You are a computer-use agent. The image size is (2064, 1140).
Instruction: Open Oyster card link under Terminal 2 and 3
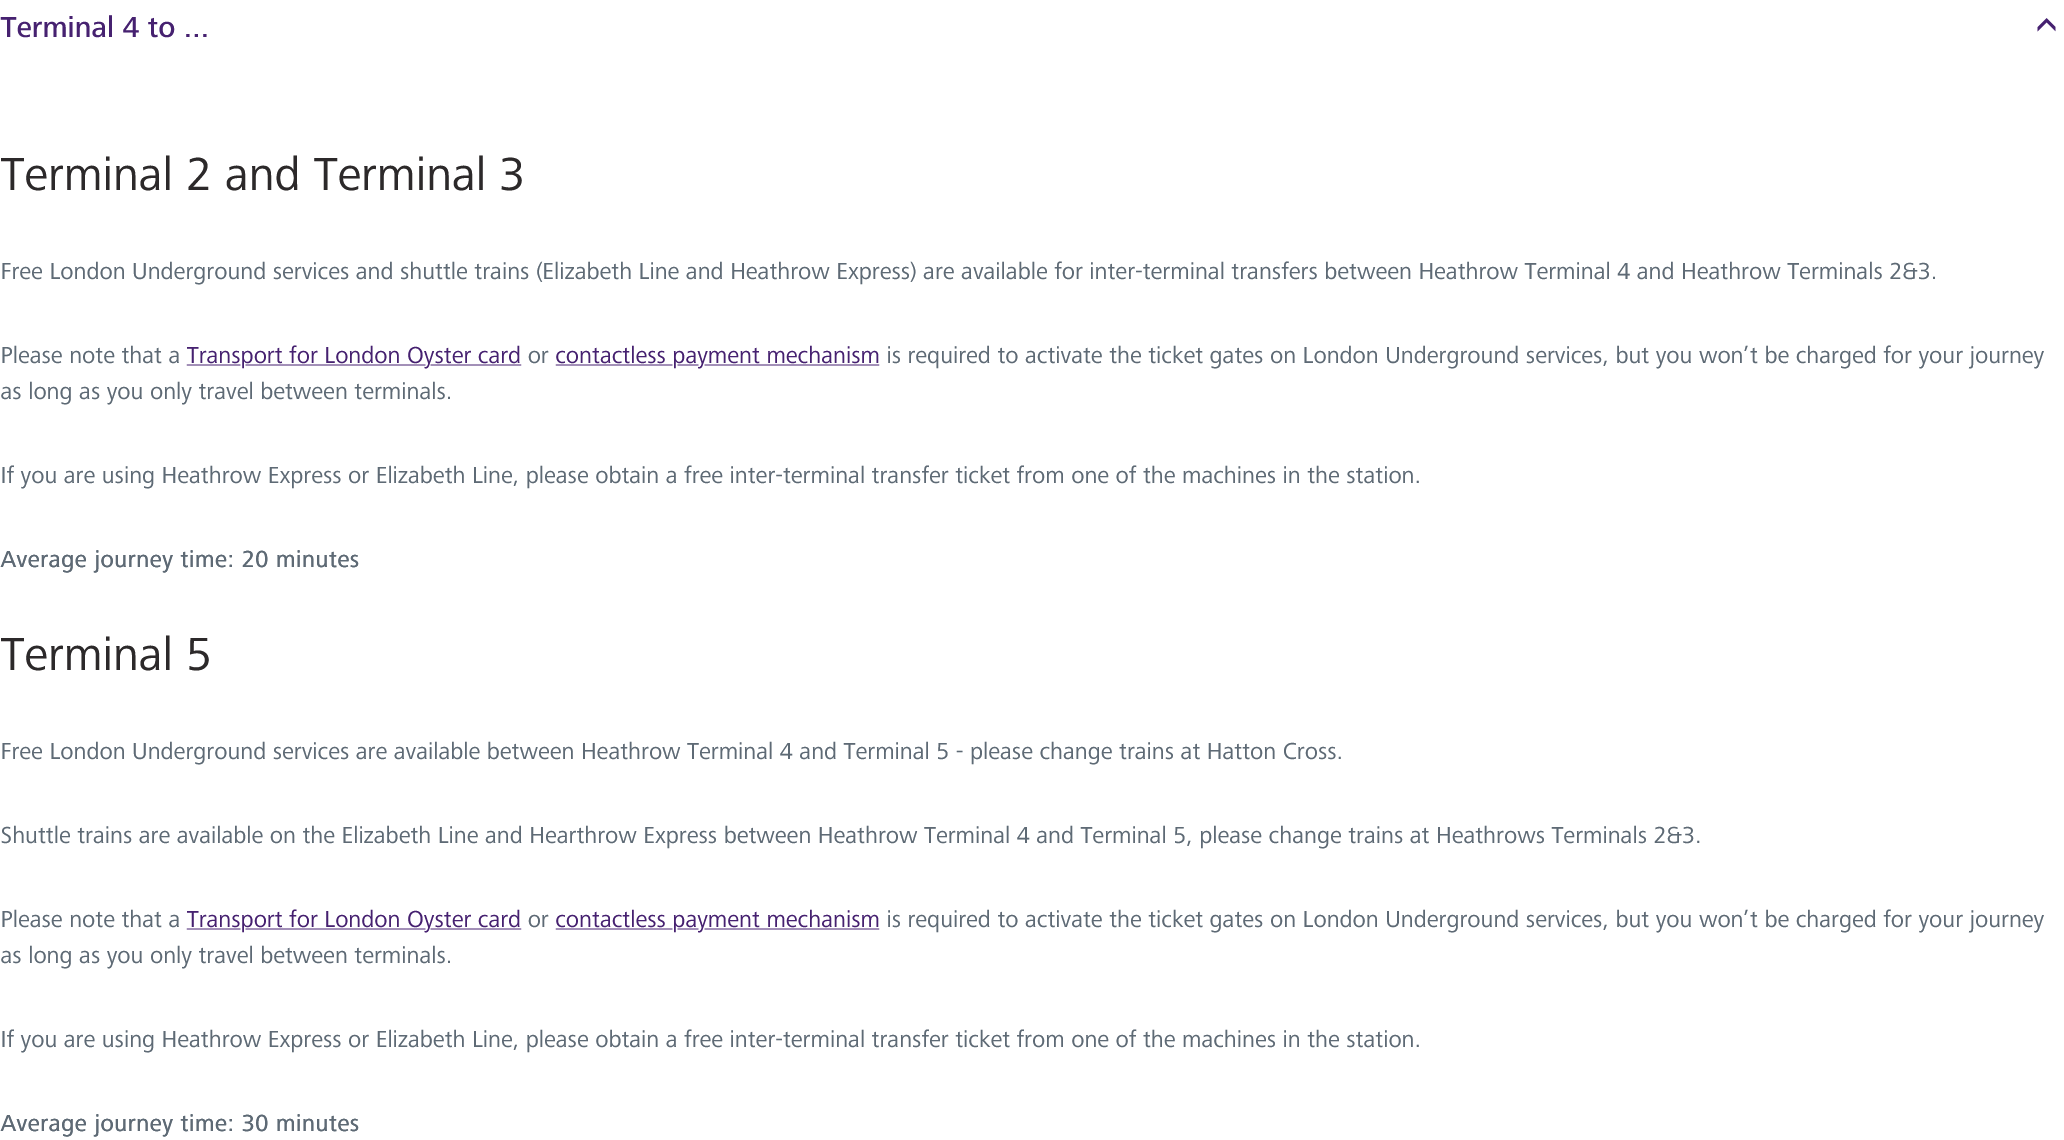(x=353, y=356)
